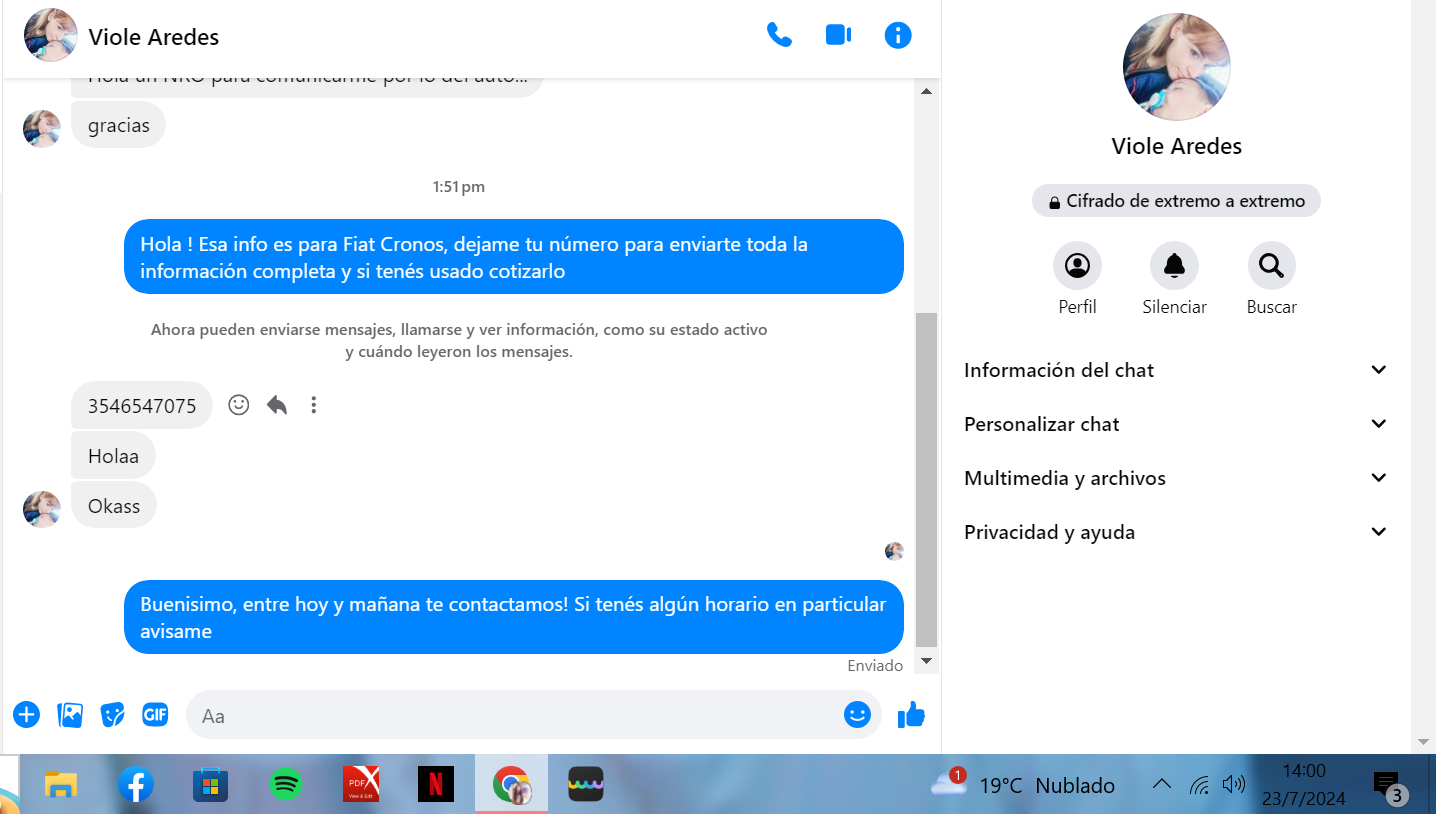The height and width of the screenshot is (814, 1436).
Task: React with emoji to the phone number message
Action: (238, 405)
